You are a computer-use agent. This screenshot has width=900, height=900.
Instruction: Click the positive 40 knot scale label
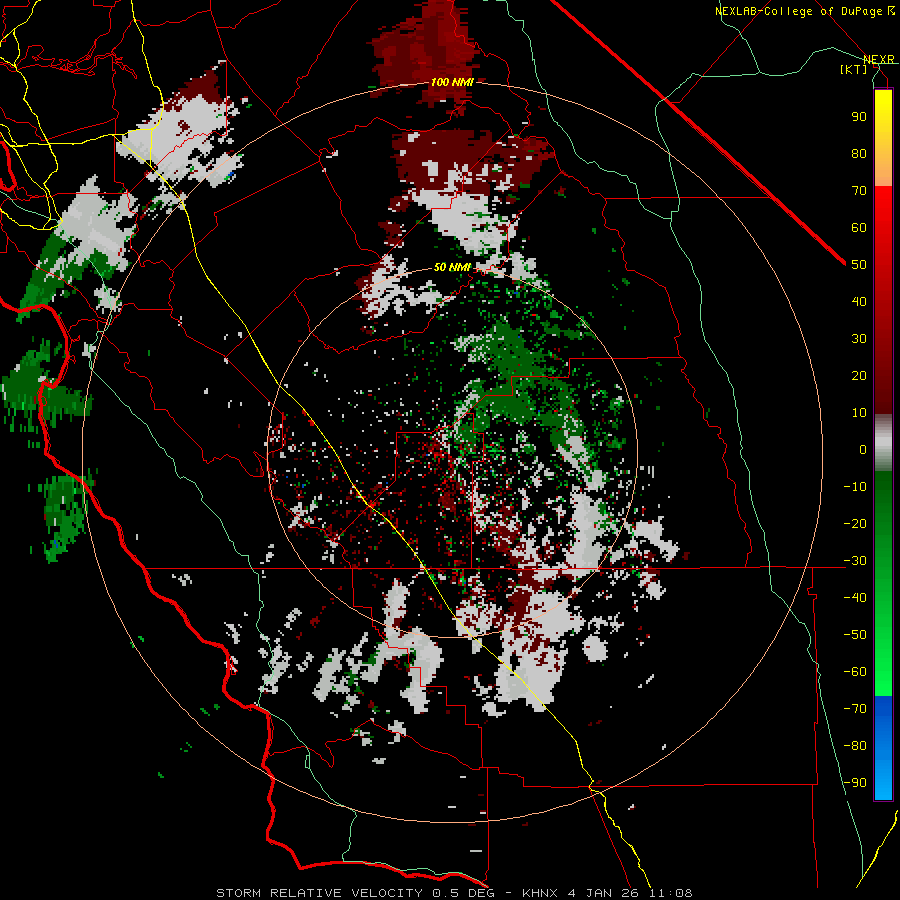click(859, 301)
